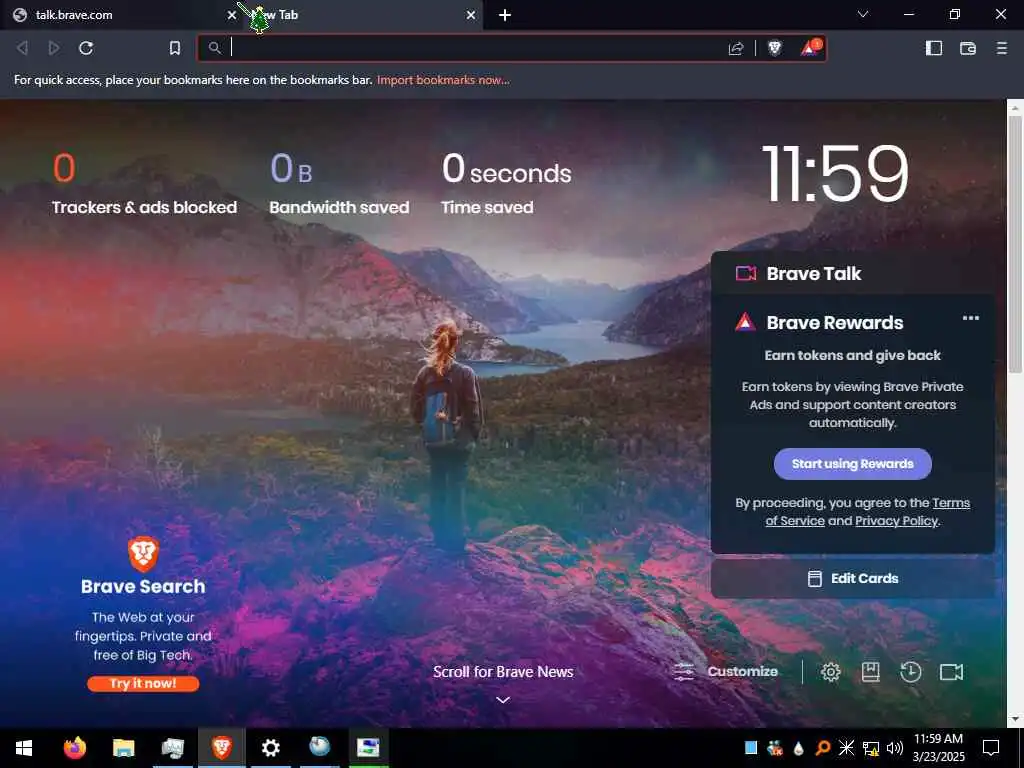Screen dimensions: 1024x768
Task: Click Start using Rewards button
Action: point(852,464)
